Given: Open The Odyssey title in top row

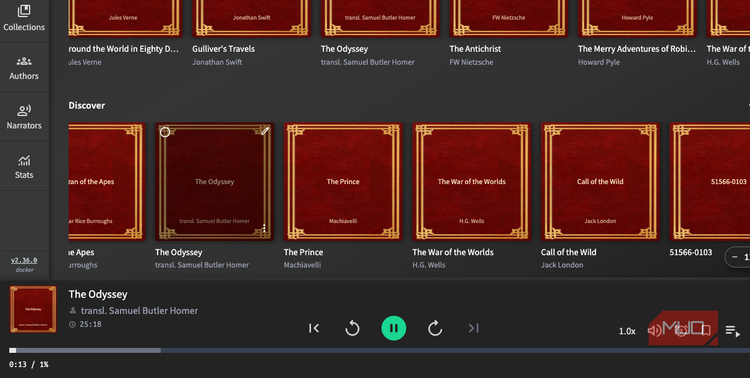Looking at the screenshot, I should [344, 49].
